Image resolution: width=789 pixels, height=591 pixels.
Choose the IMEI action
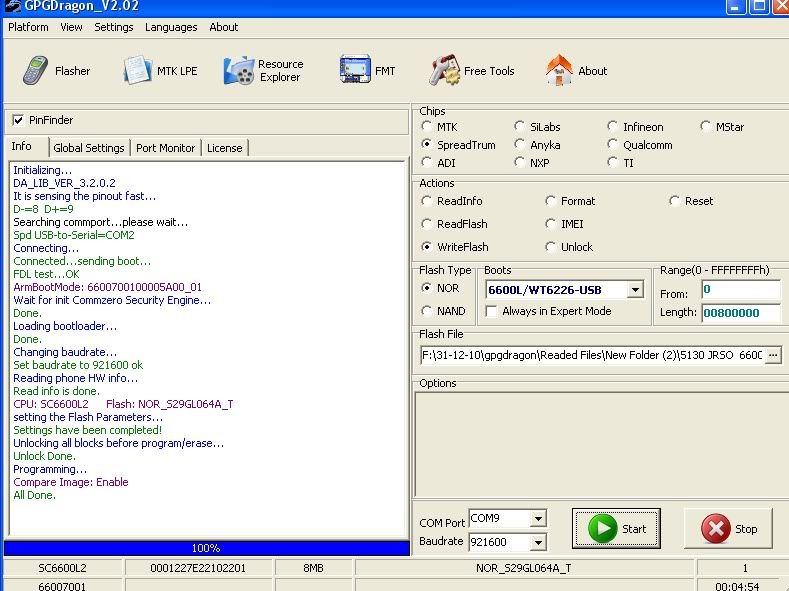(550, 224)
